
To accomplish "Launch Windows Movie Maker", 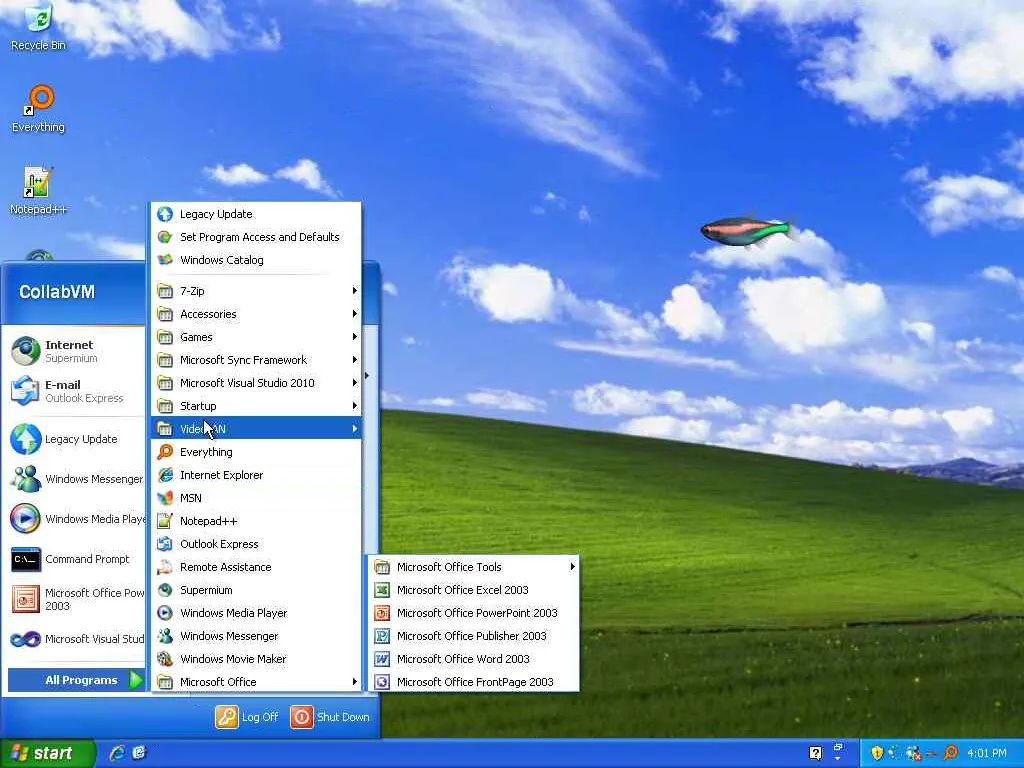I will coord(256,659).
